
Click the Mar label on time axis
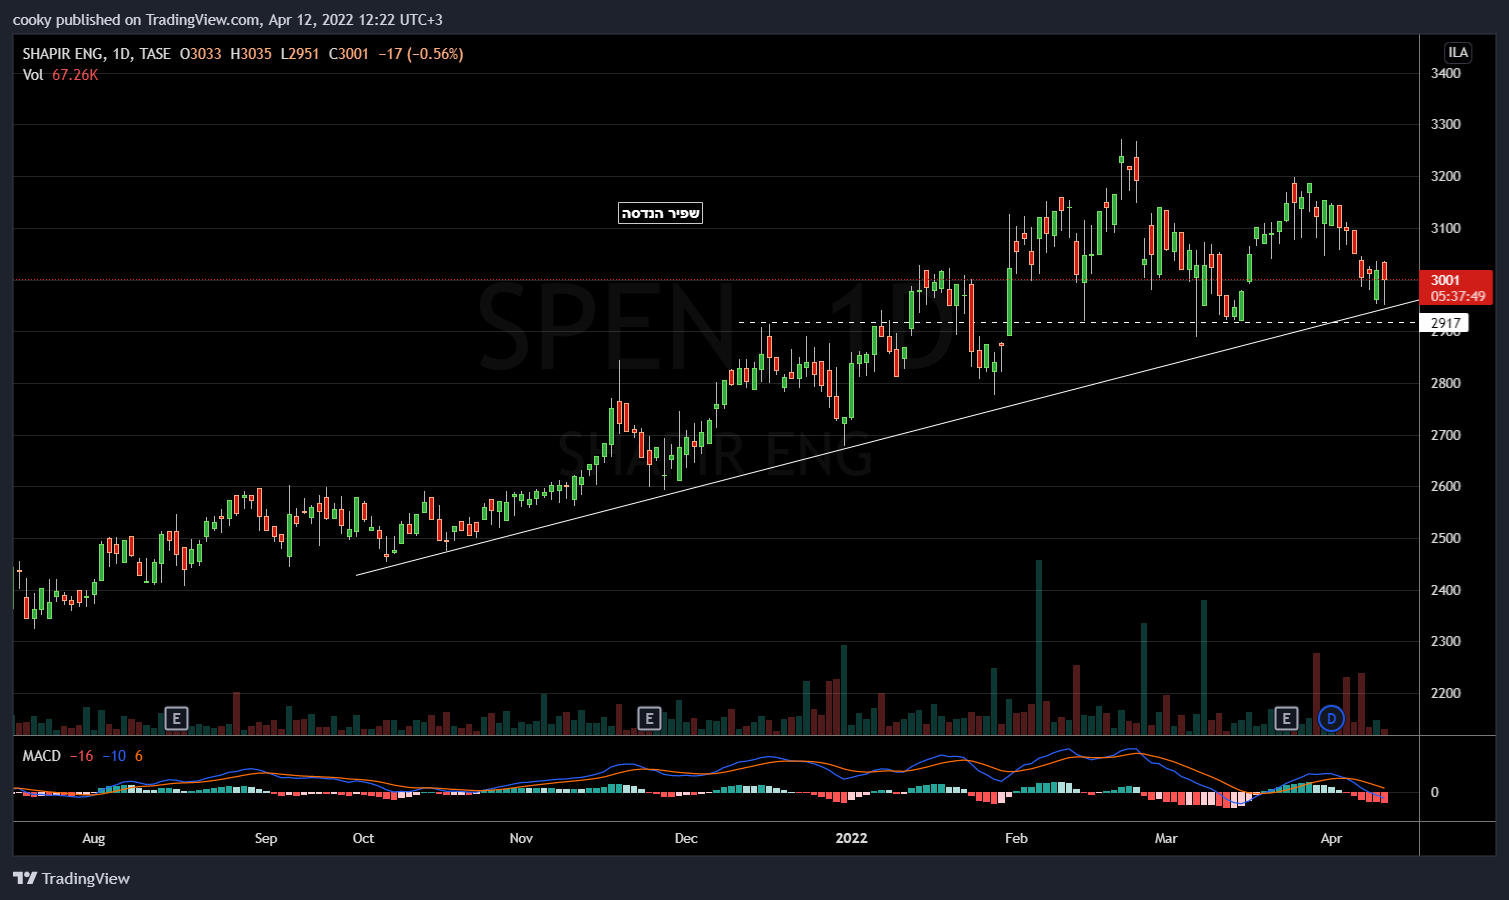[1166, 838]
